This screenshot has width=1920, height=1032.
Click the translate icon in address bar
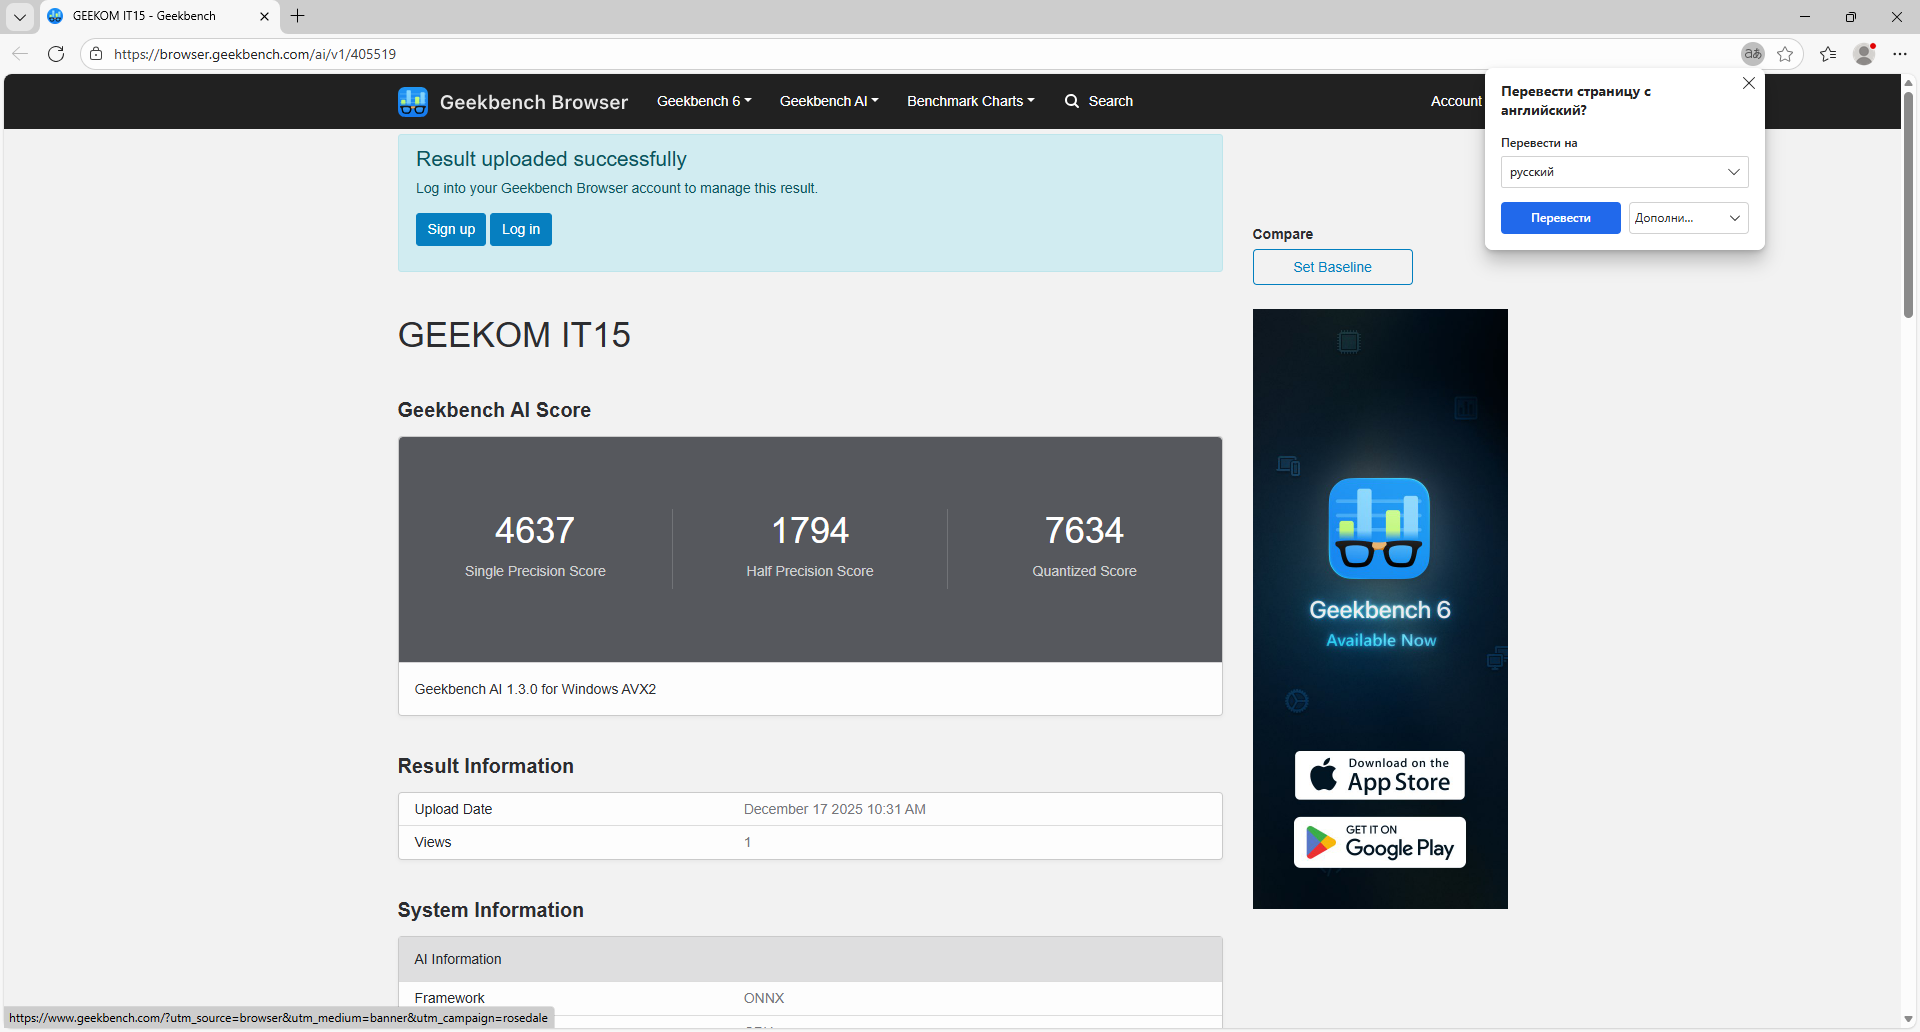[1752, 54]
